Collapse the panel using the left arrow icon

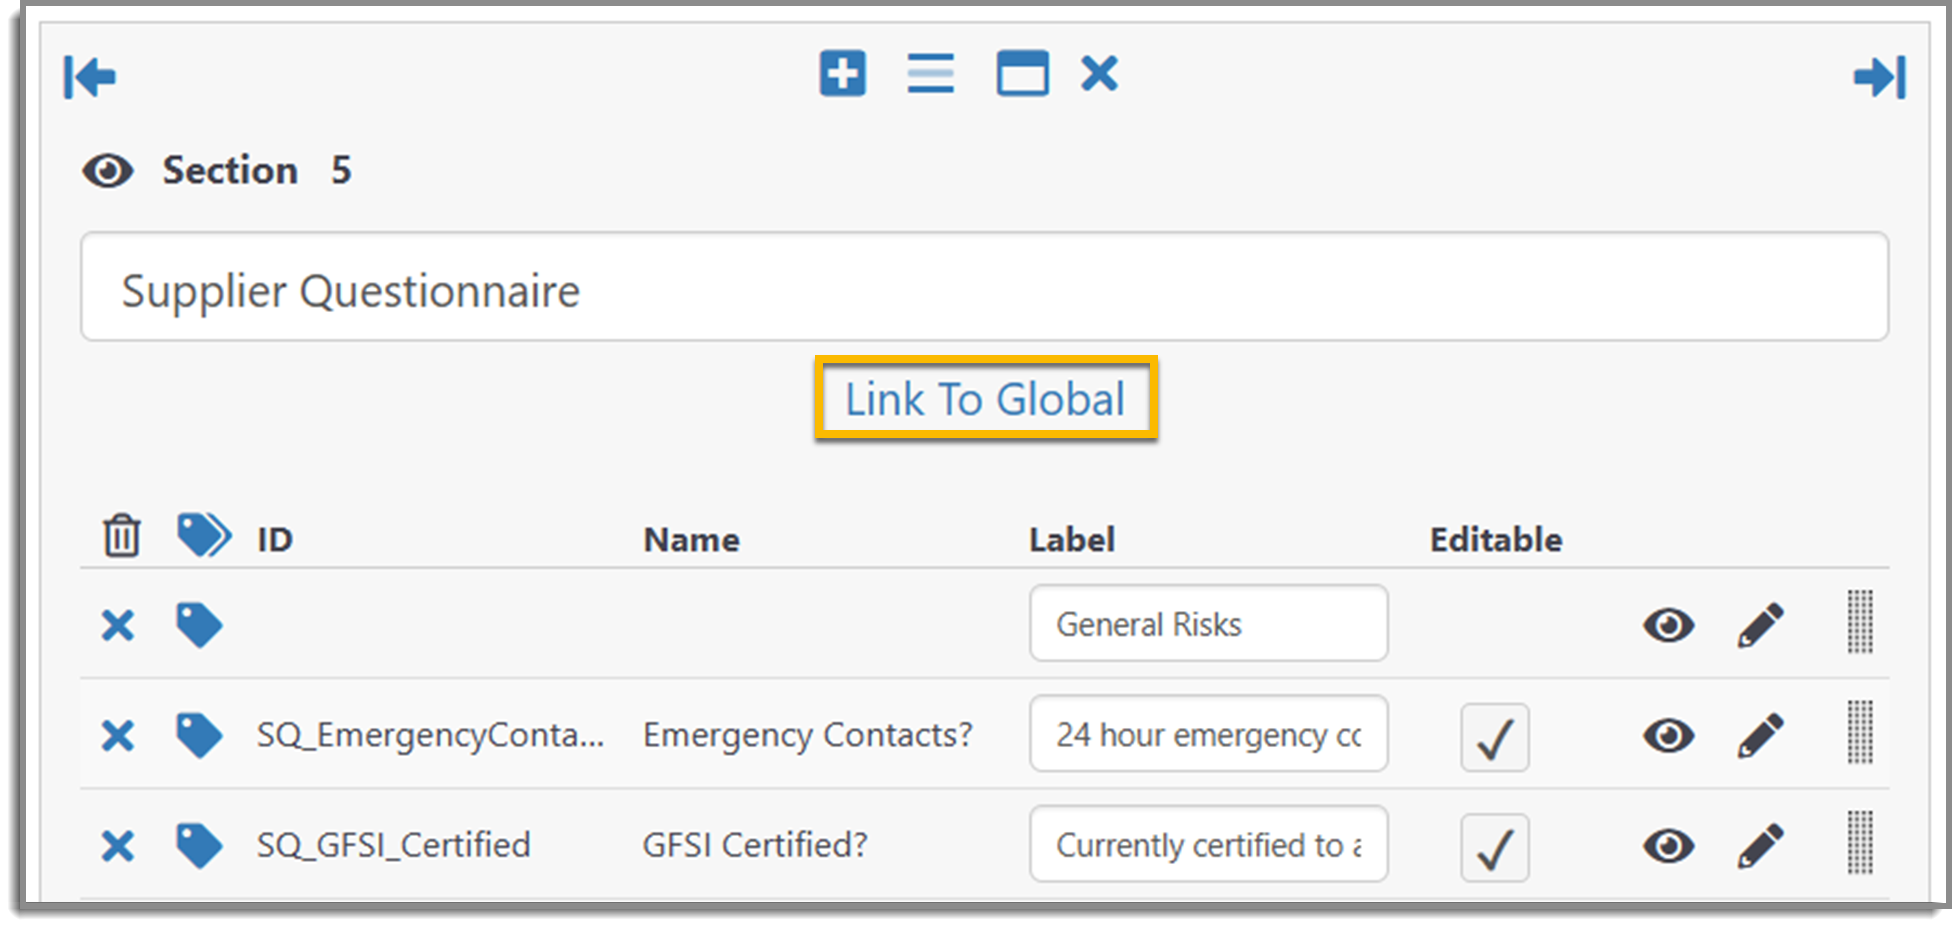[89, 77]
